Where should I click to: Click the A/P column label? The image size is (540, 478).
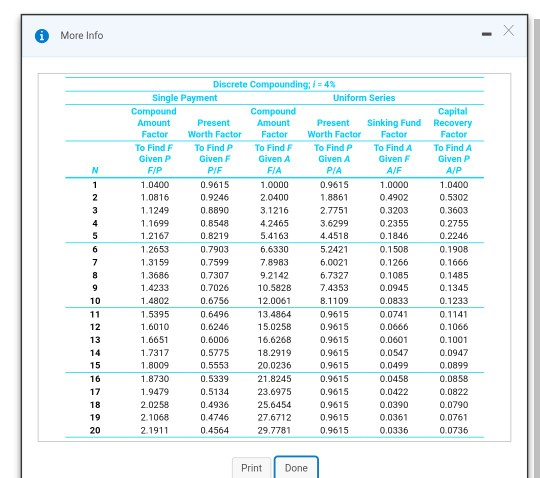[454, 170]
